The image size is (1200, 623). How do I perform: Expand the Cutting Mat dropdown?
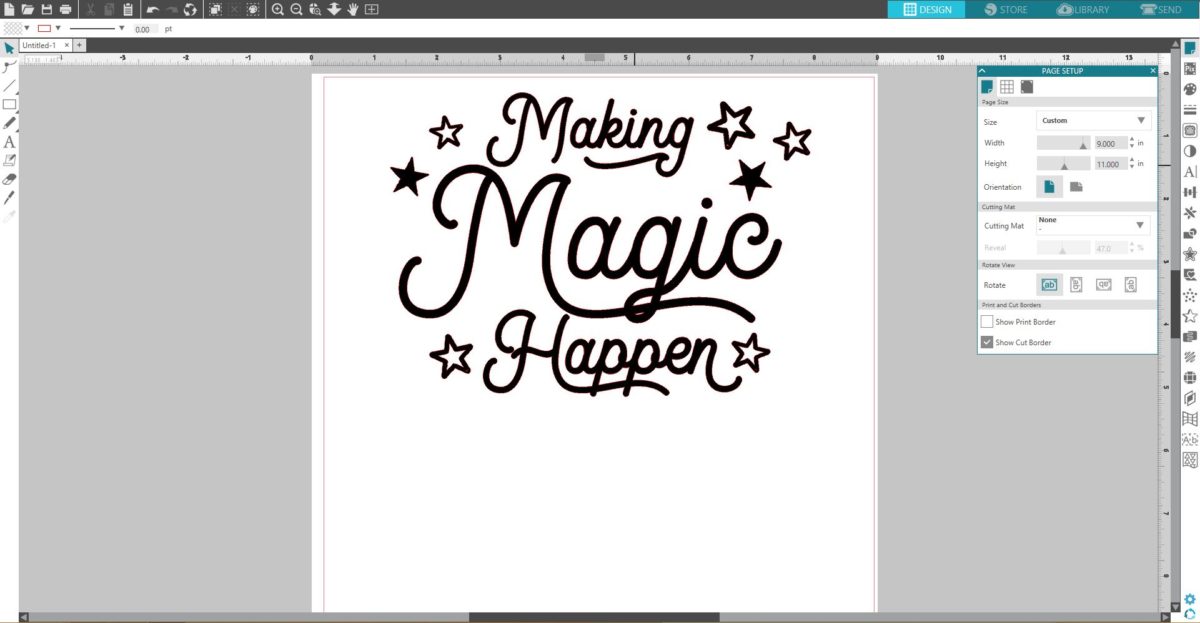point(1093,224)
